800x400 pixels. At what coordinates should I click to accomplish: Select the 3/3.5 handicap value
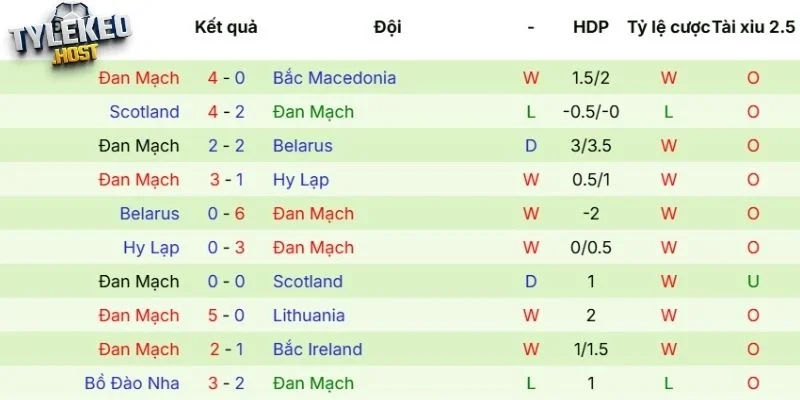click(591, 146)
